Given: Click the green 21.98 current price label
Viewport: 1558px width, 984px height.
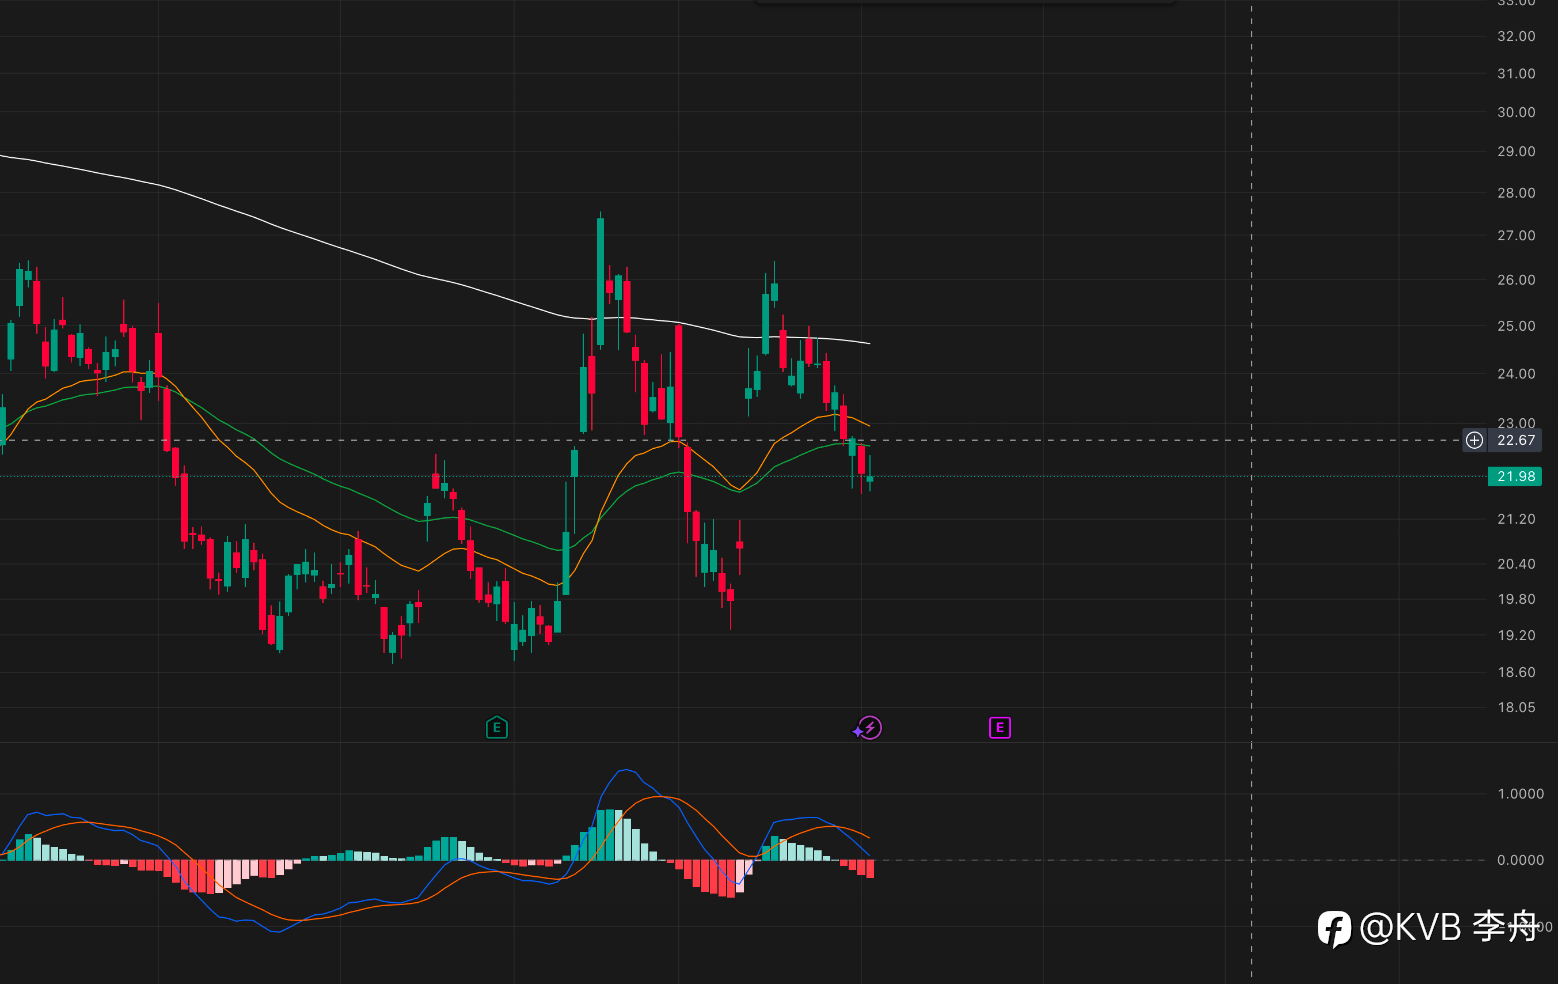Looking at the screenshot, I should coord(1515,476).
